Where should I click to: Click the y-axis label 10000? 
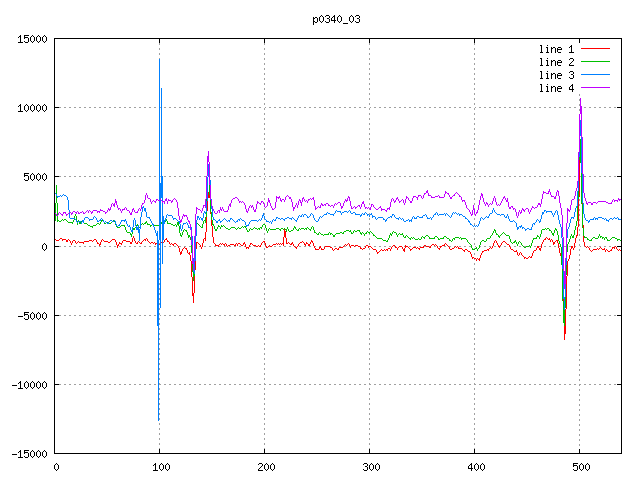[32, 108]
